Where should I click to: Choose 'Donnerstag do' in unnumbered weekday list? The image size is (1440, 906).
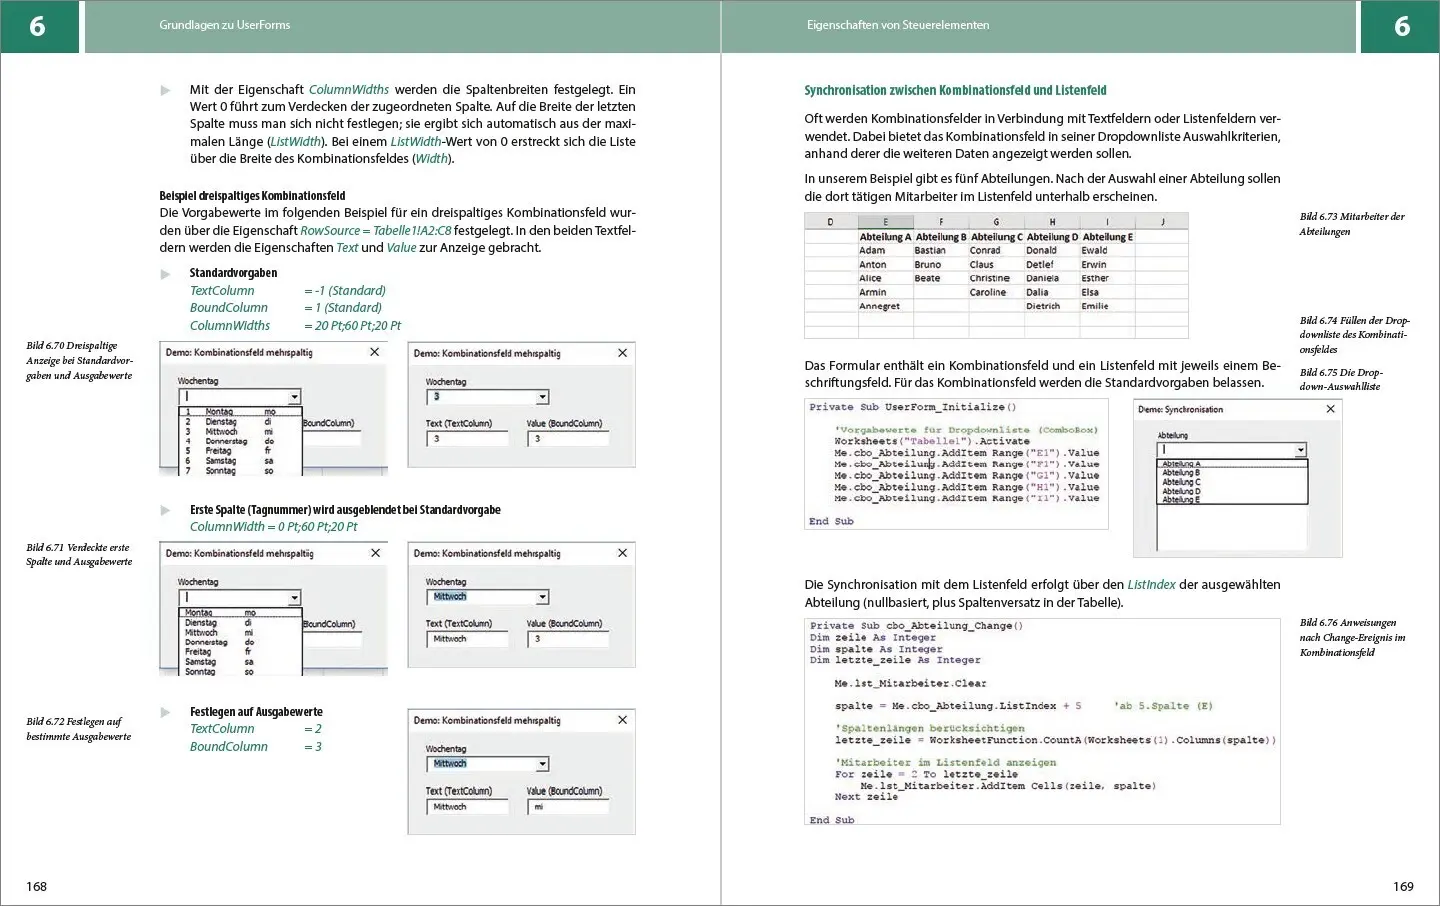click(240, 642)
